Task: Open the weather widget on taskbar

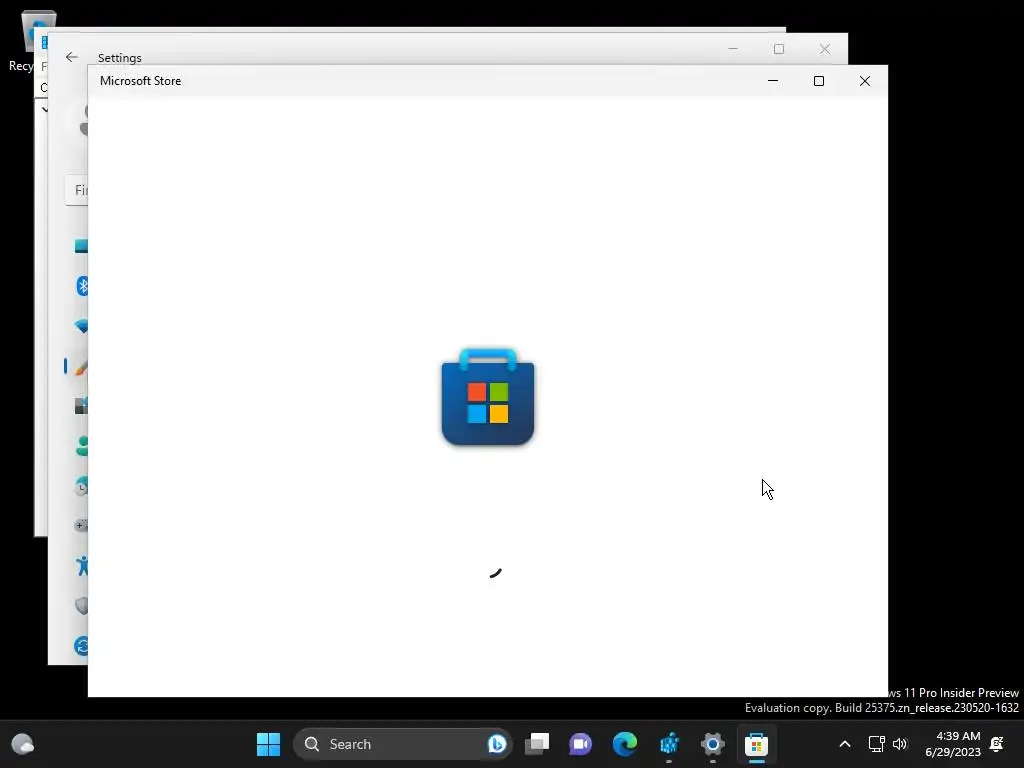Action: 23,744
